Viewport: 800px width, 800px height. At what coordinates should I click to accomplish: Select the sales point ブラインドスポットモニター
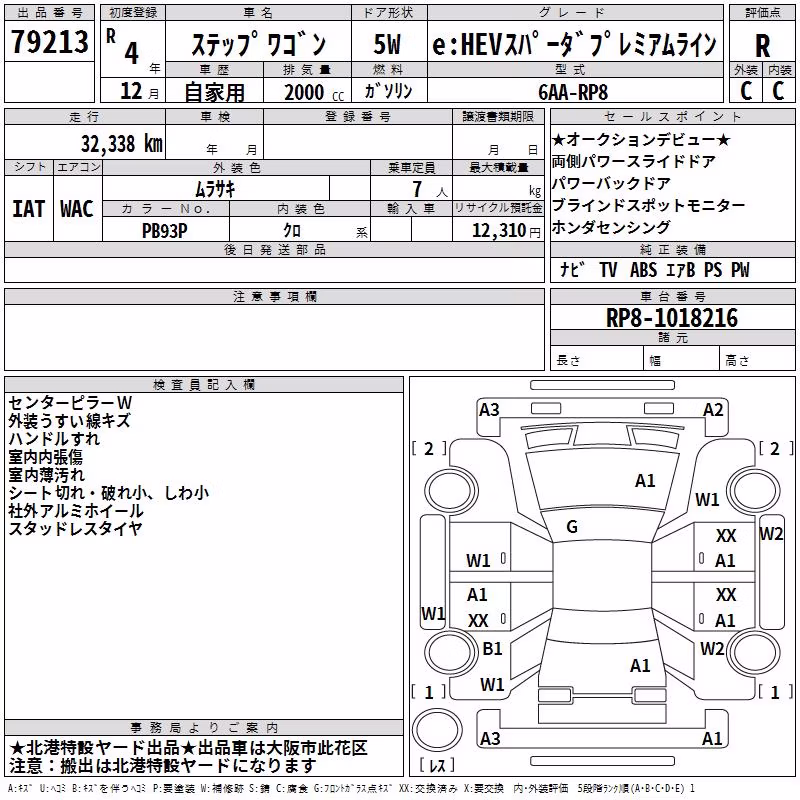(648, 205)
